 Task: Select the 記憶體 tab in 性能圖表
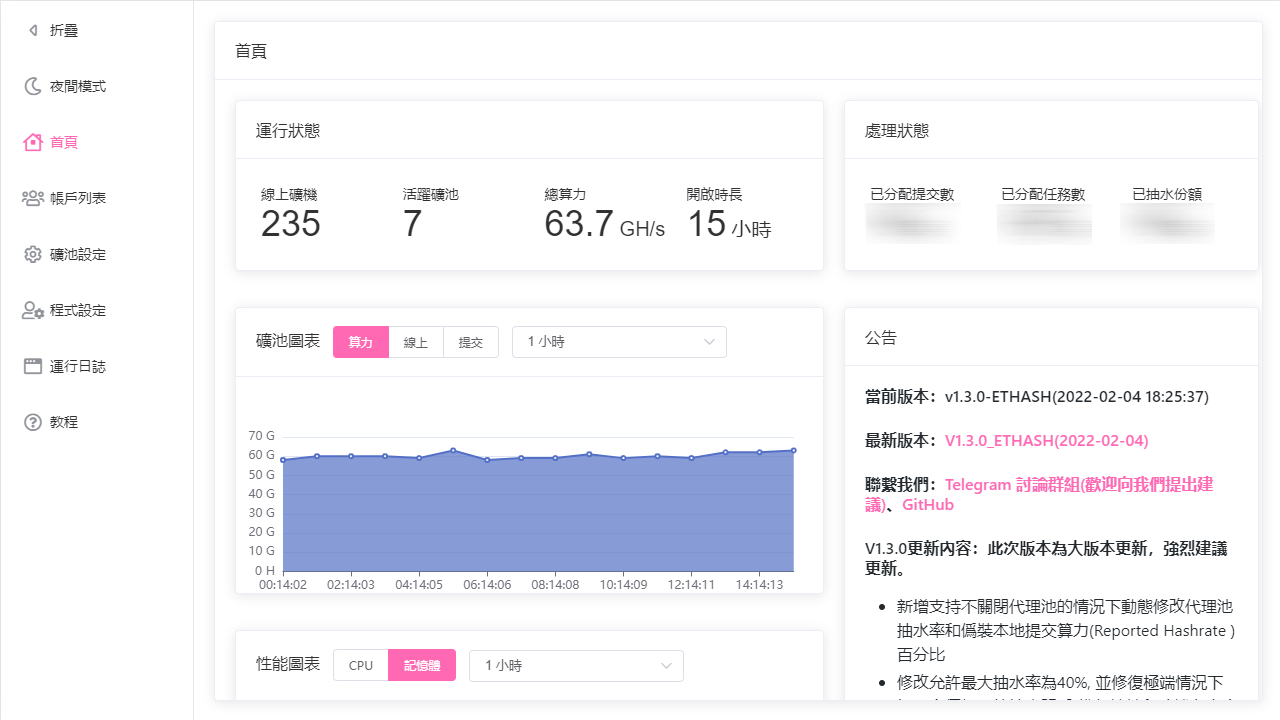[421, 665]
